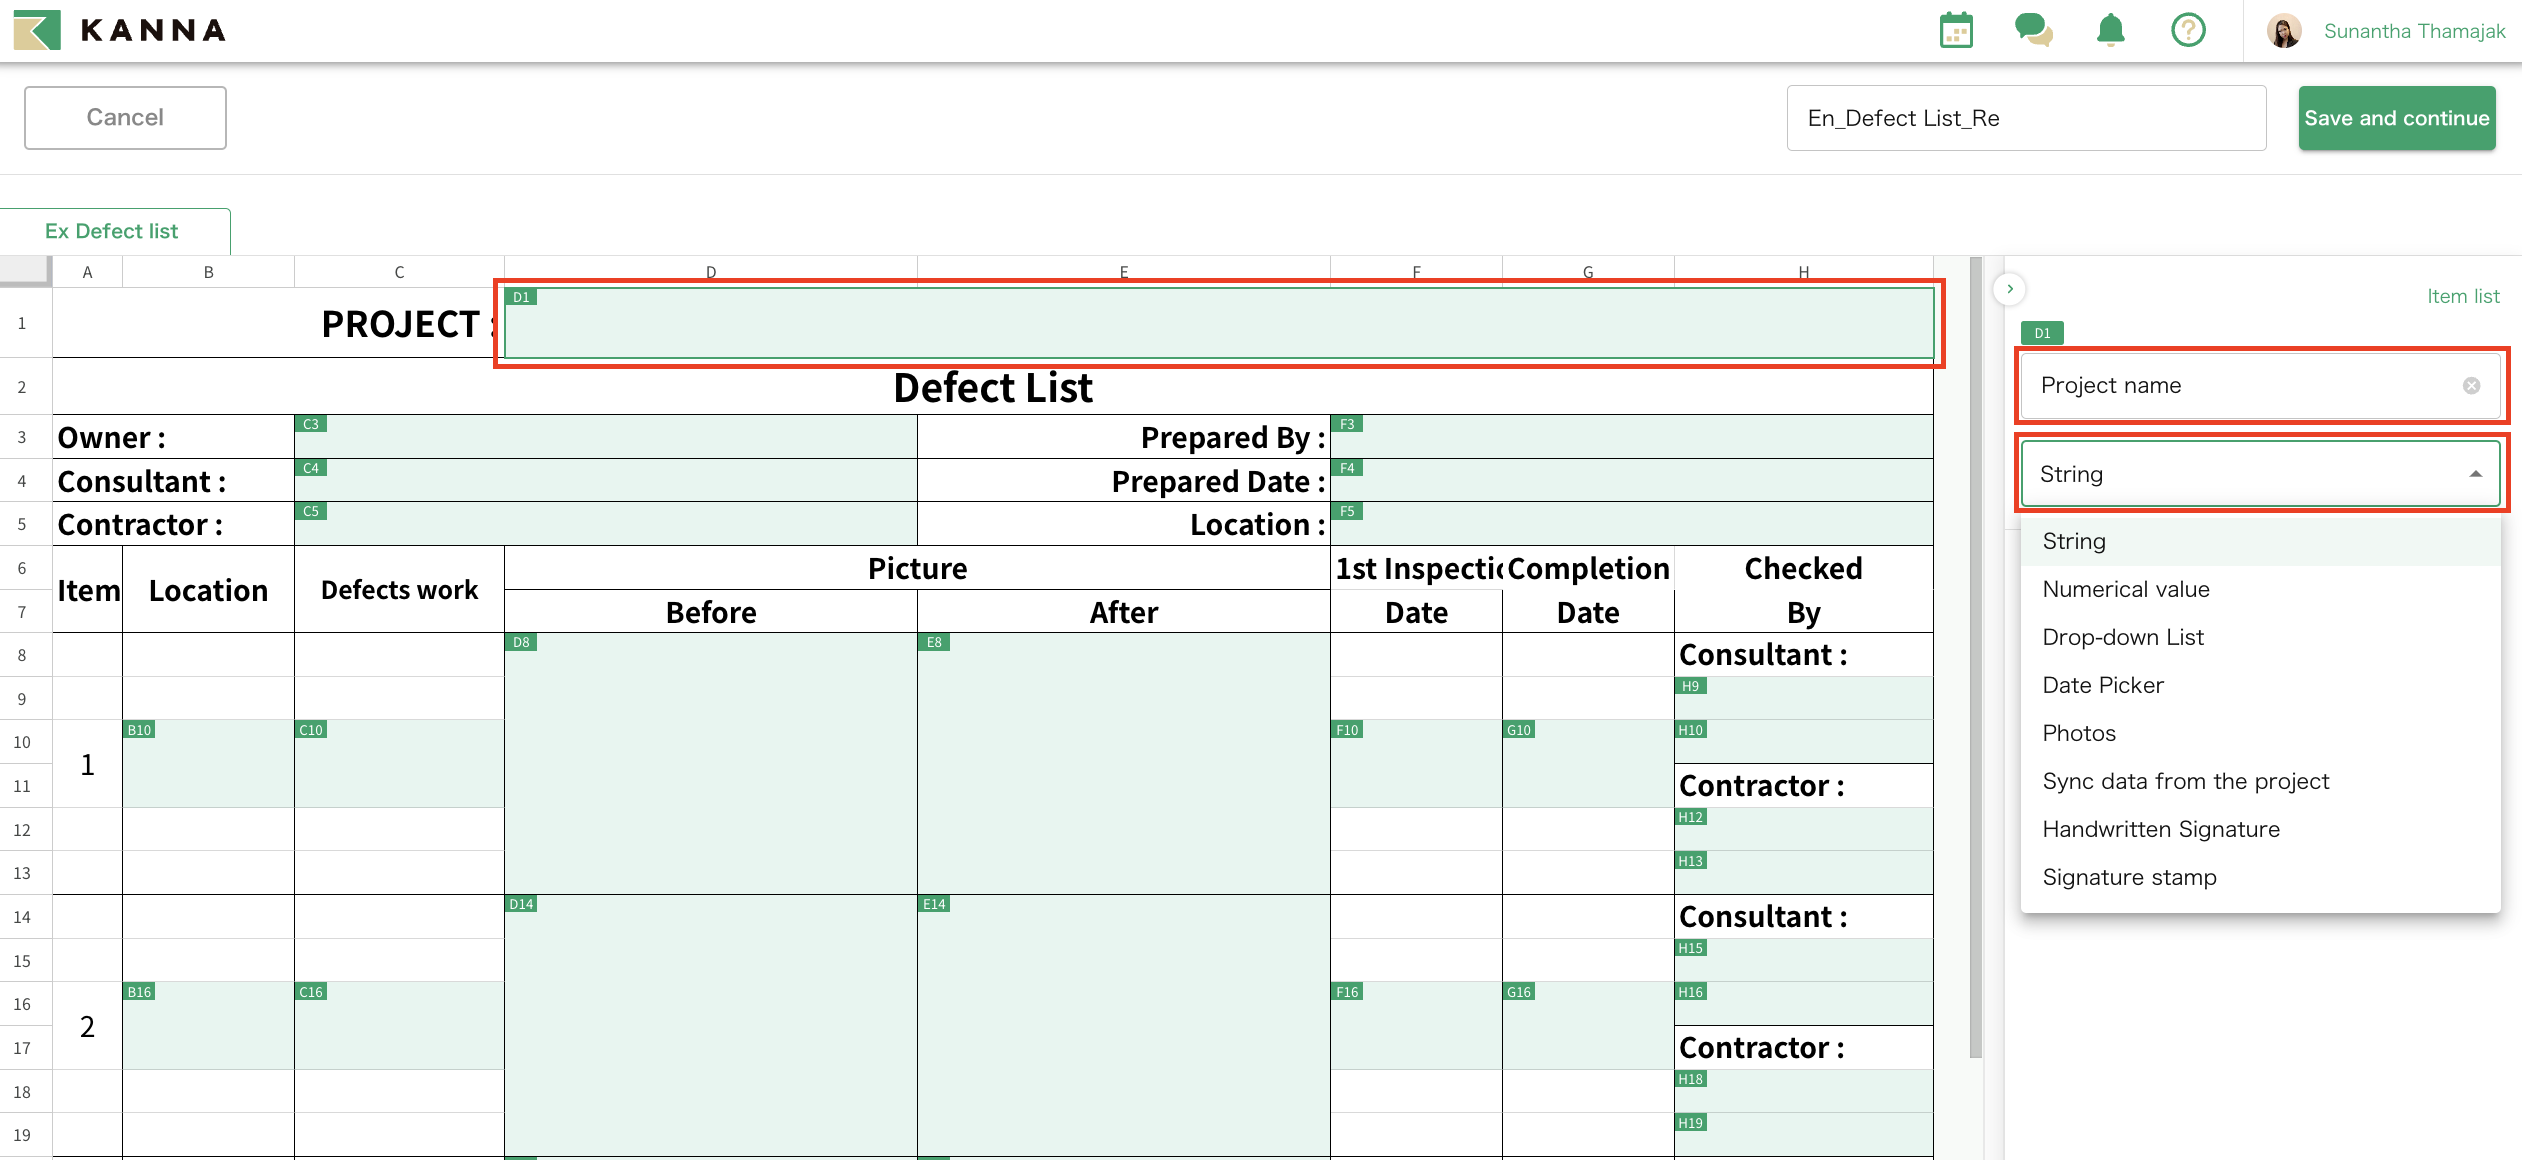Click the Cancel button
The image size is (2522, 1160).
(124, 117)
